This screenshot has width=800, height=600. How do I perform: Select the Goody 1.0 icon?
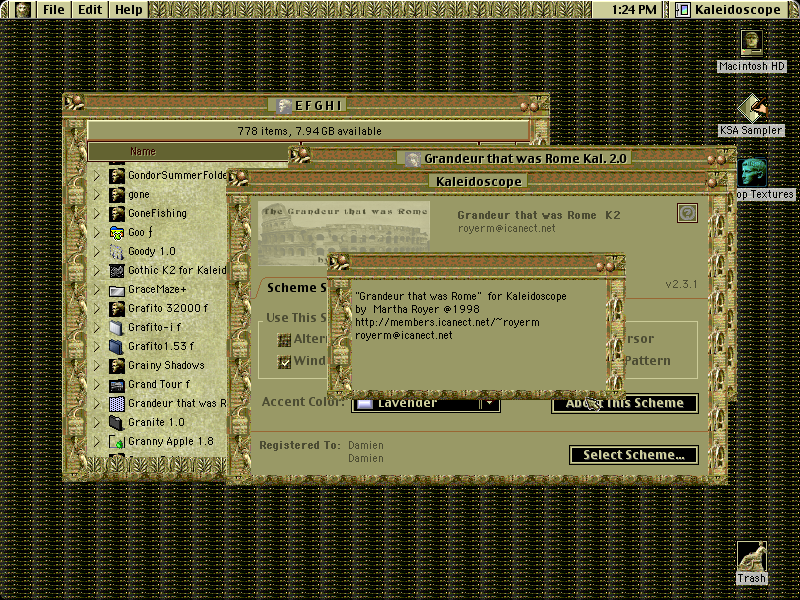(117, 252)
